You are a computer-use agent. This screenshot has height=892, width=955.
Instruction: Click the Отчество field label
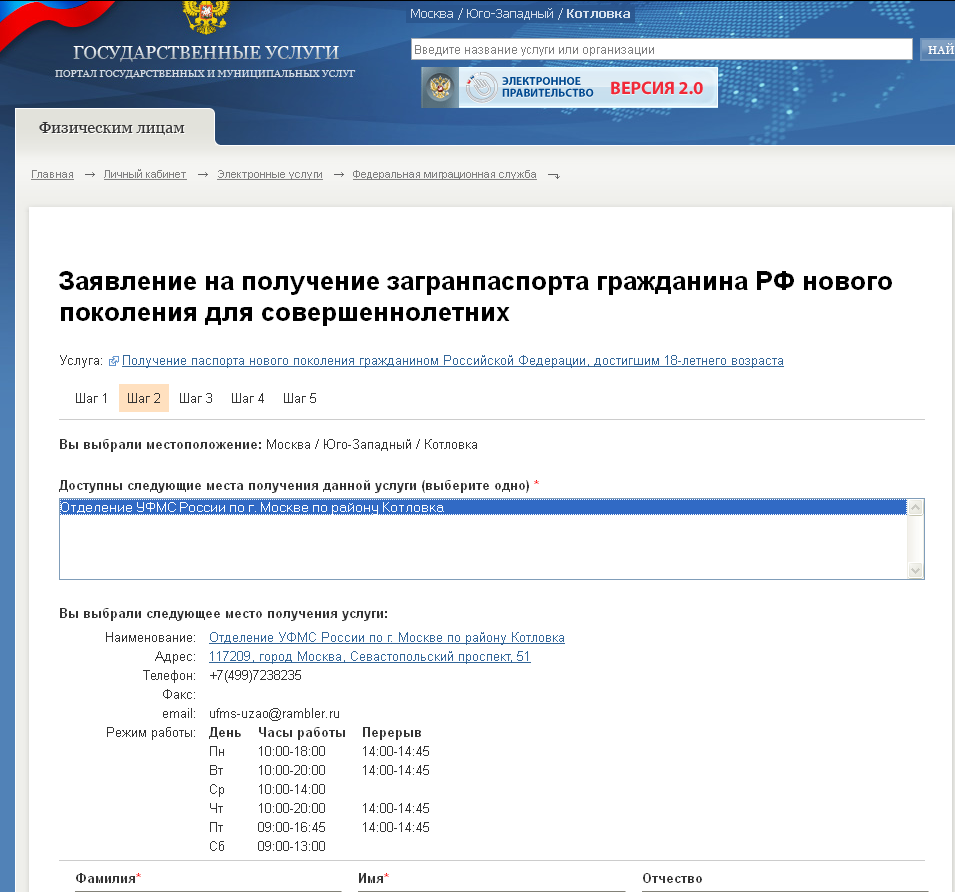click(x=672, y=878)
